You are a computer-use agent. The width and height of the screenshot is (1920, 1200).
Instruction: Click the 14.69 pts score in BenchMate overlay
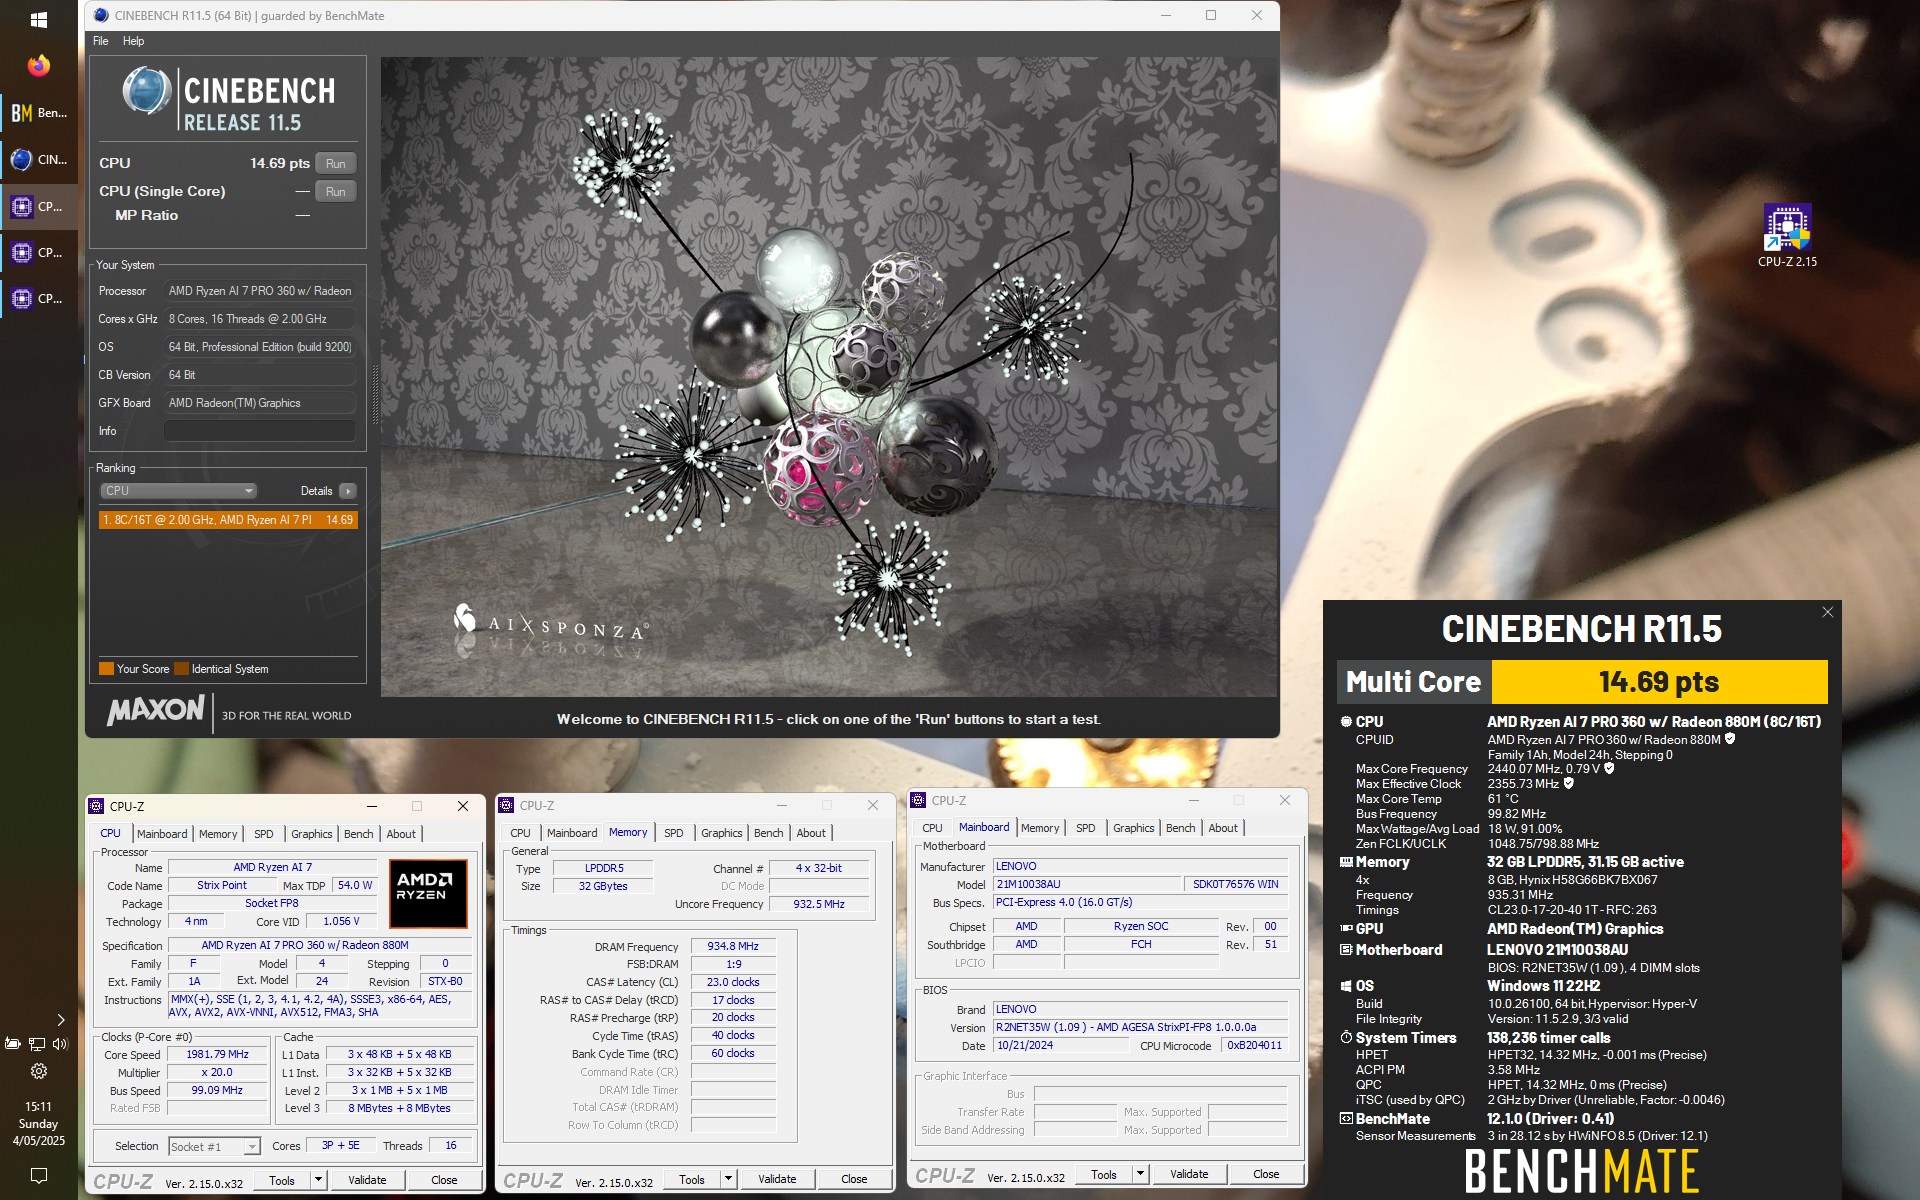[1659, 682]
